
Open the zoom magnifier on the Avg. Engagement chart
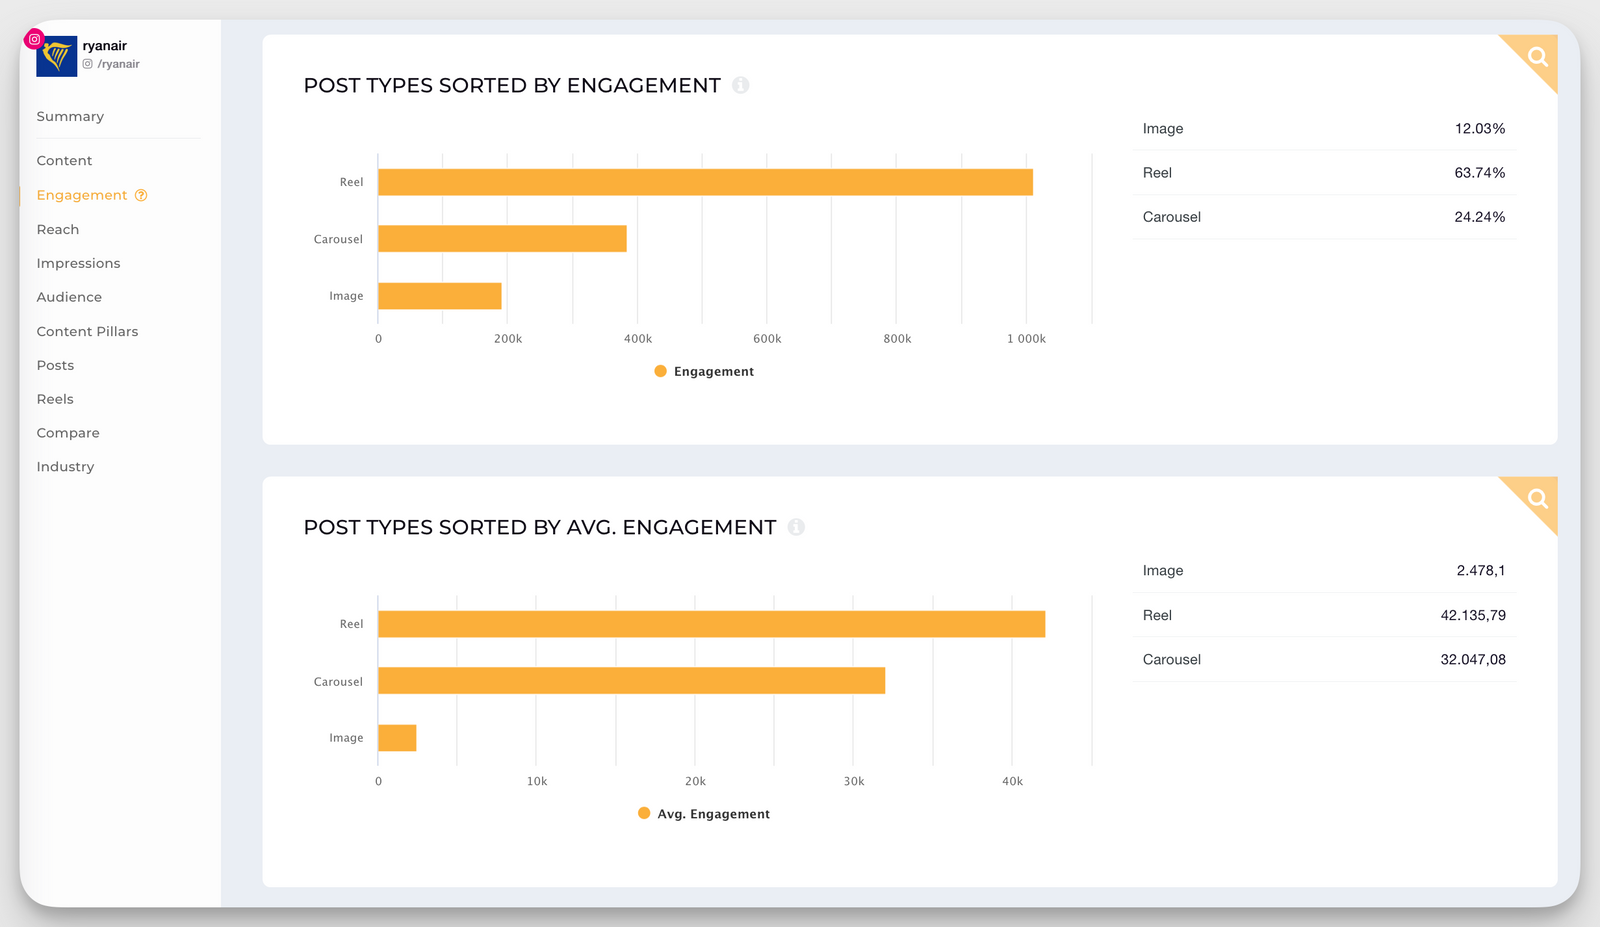[1536, 498]
